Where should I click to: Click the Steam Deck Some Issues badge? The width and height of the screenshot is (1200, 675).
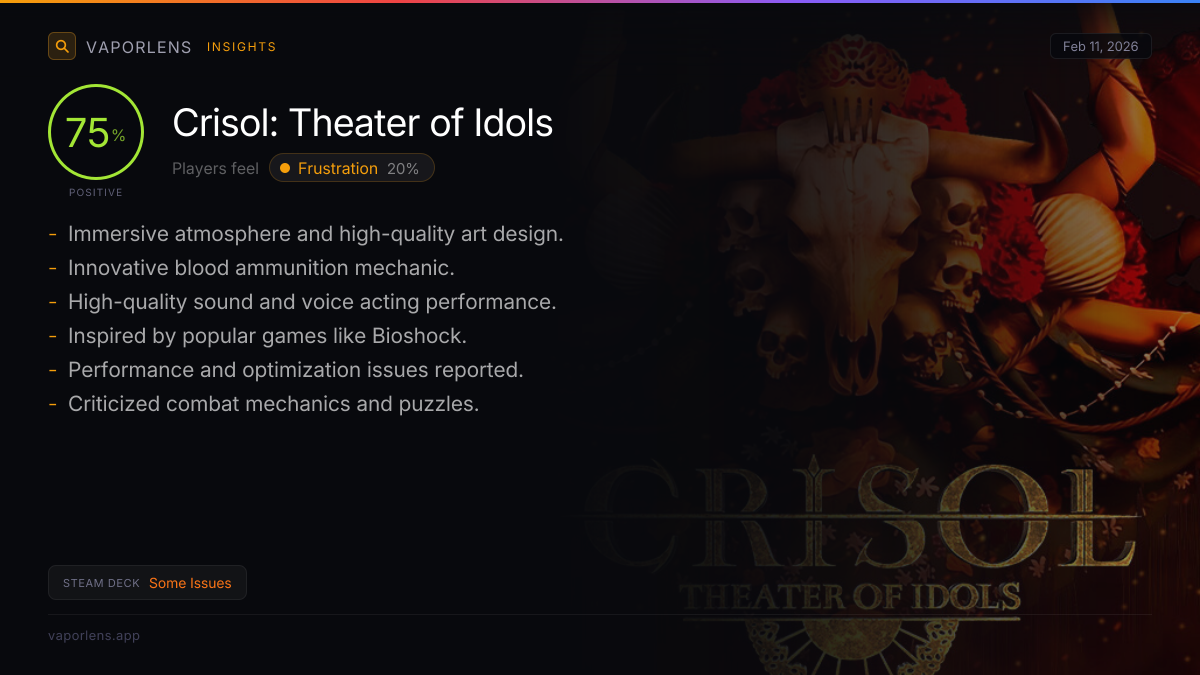[x=147, y=583]
